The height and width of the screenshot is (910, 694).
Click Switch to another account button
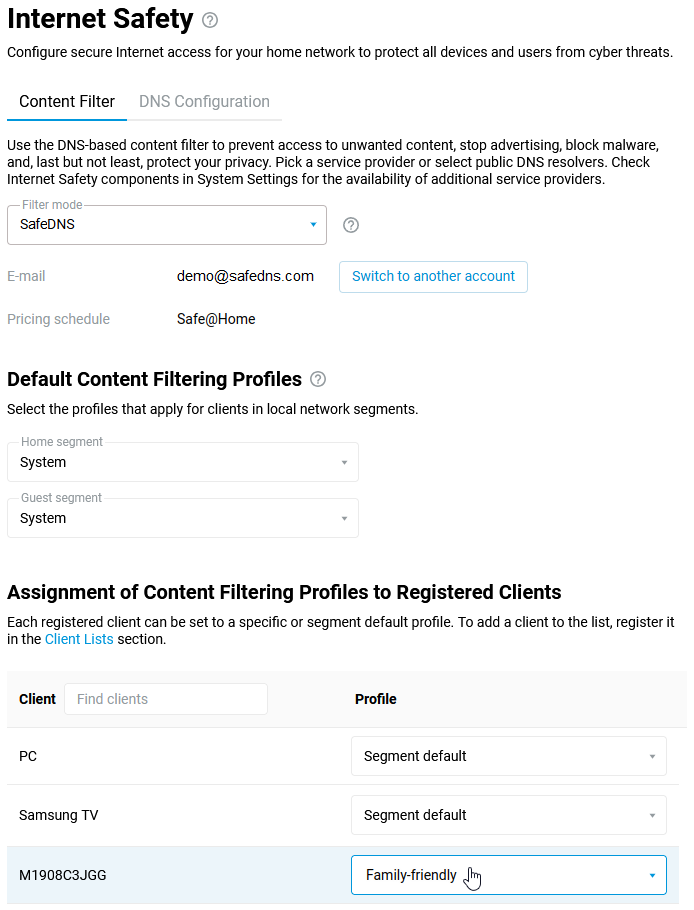433,277
